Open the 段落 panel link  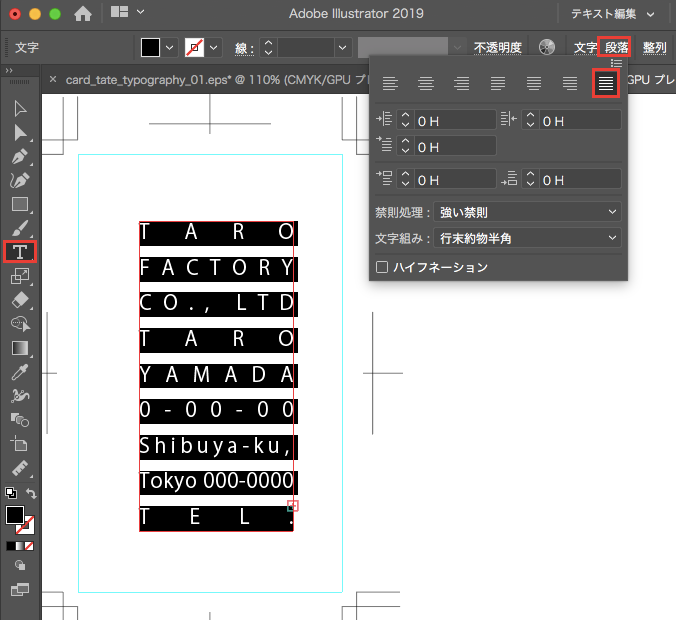[617, 47]
